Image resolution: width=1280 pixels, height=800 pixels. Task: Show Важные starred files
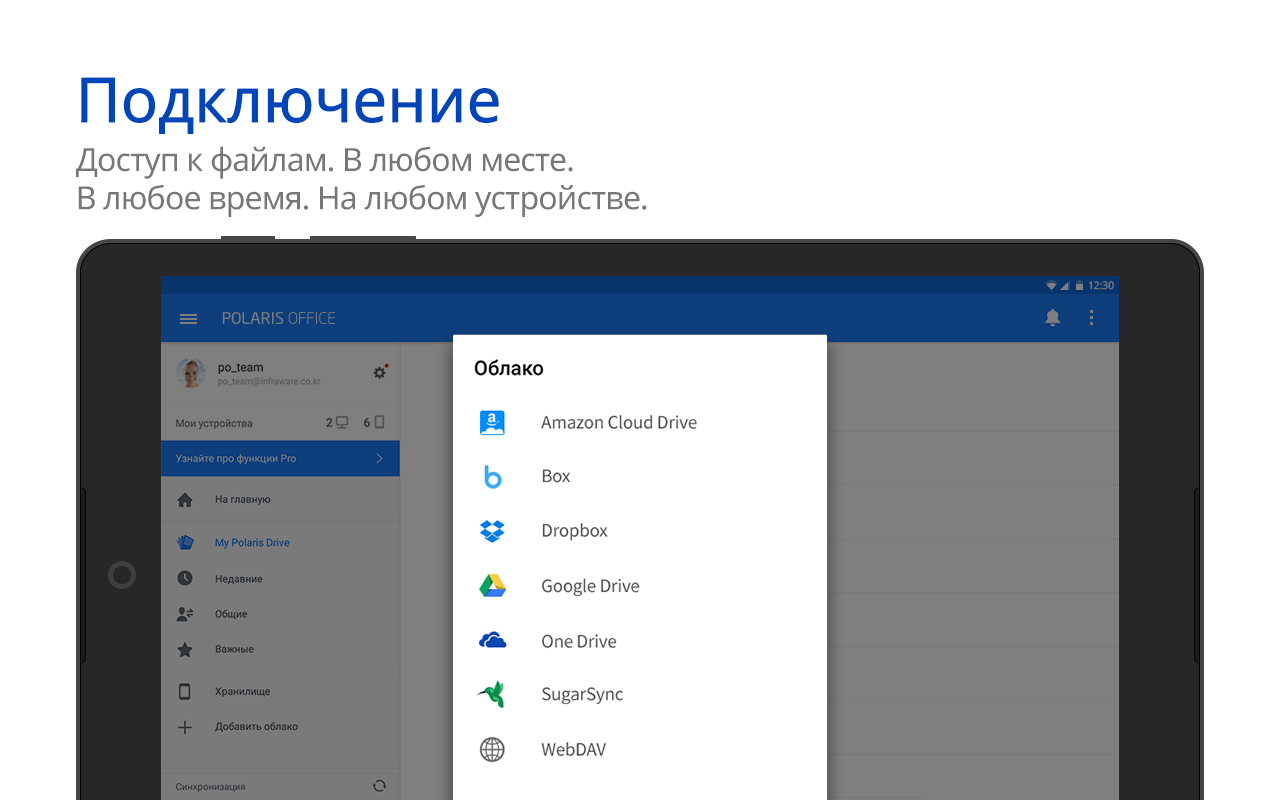coord(234,649)
